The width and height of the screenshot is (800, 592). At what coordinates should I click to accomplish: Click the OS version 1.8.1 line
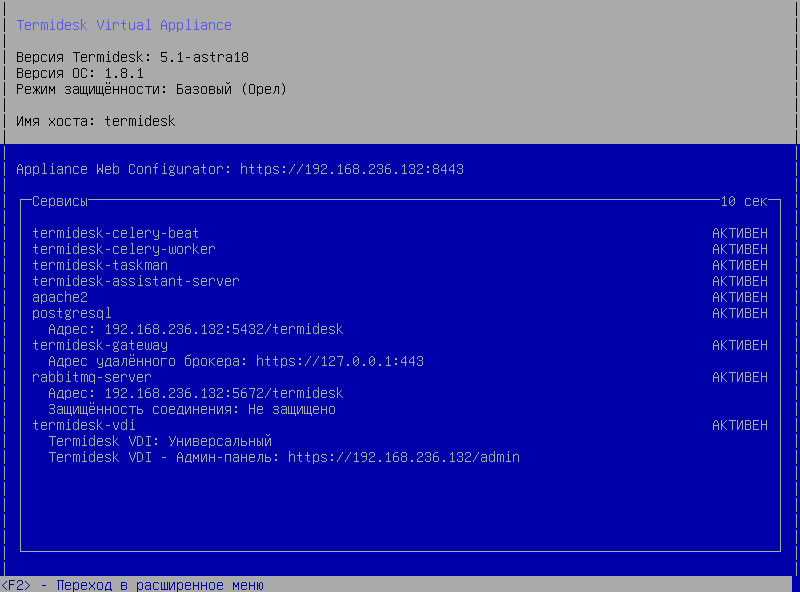80,73
